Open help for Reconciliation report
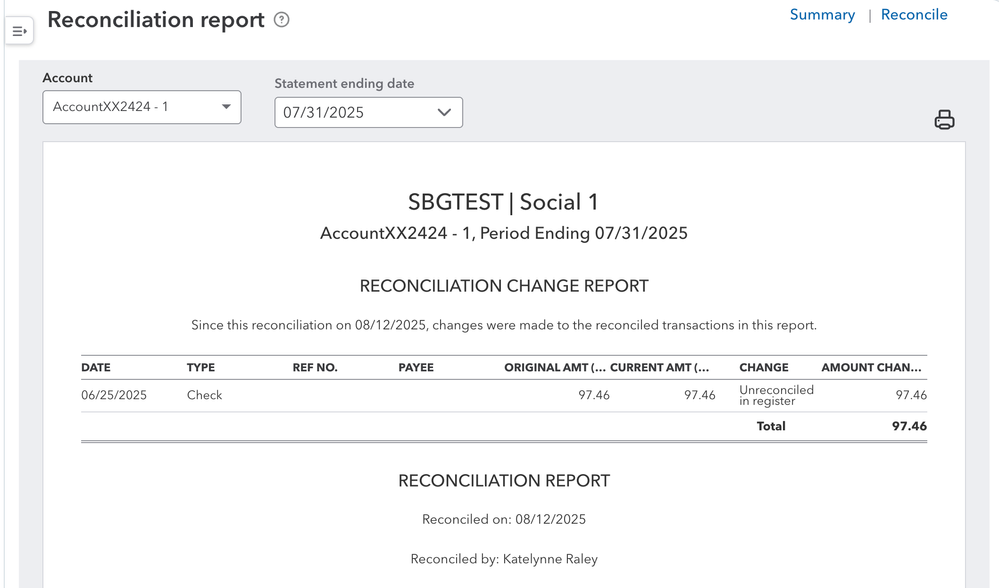 (x=282, y=20)
